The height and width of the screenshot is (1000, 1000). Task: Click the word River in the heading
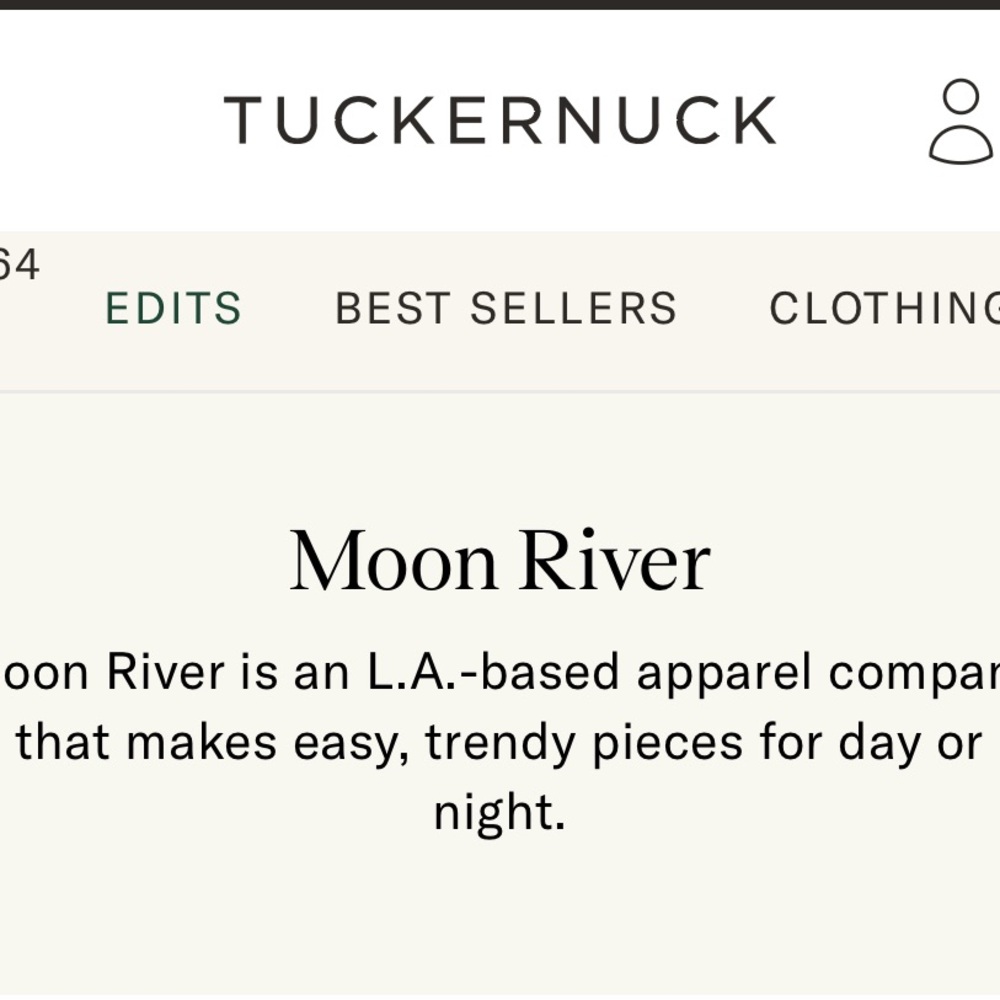[x=614, y=561]
